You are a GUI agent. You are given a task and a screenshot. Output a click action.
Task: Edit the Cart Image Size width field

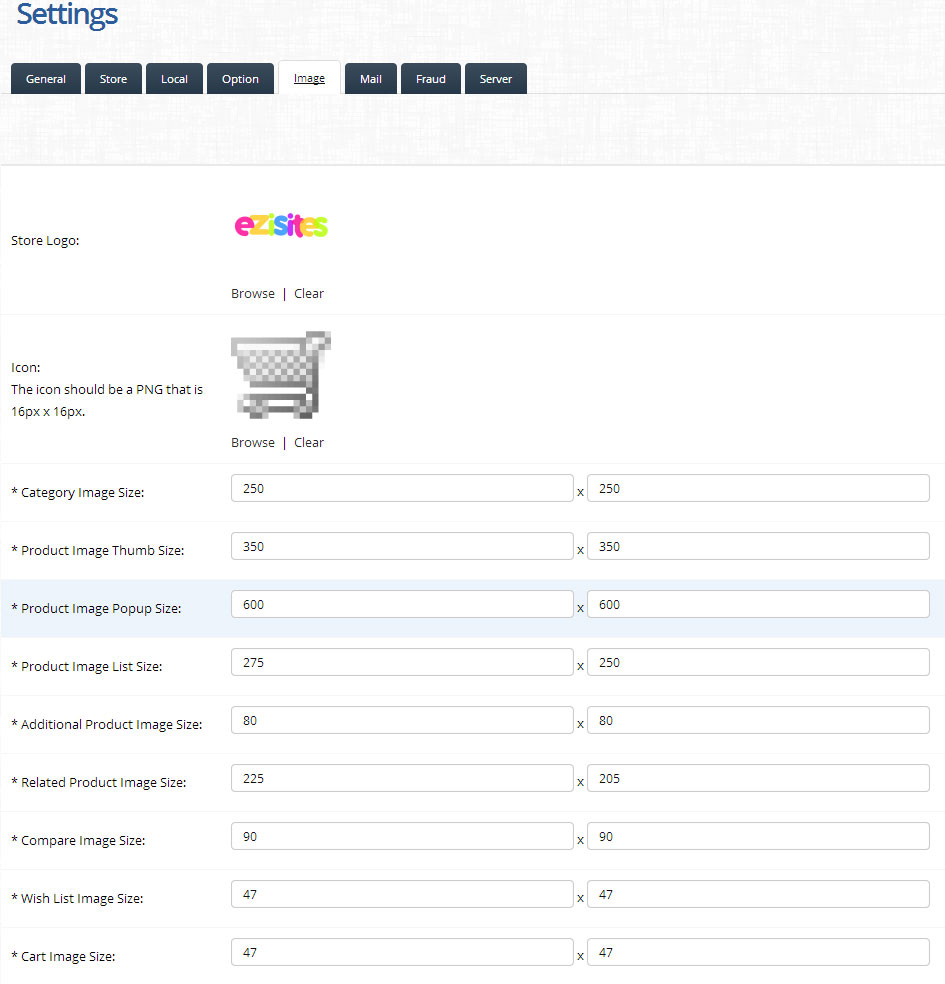point(402,952)
